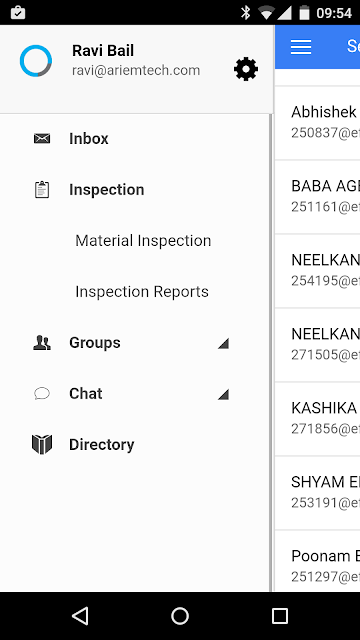Tap the Android recent apps square
The width and height of the screenshot is (360, 640).
[x=280, y=616]
